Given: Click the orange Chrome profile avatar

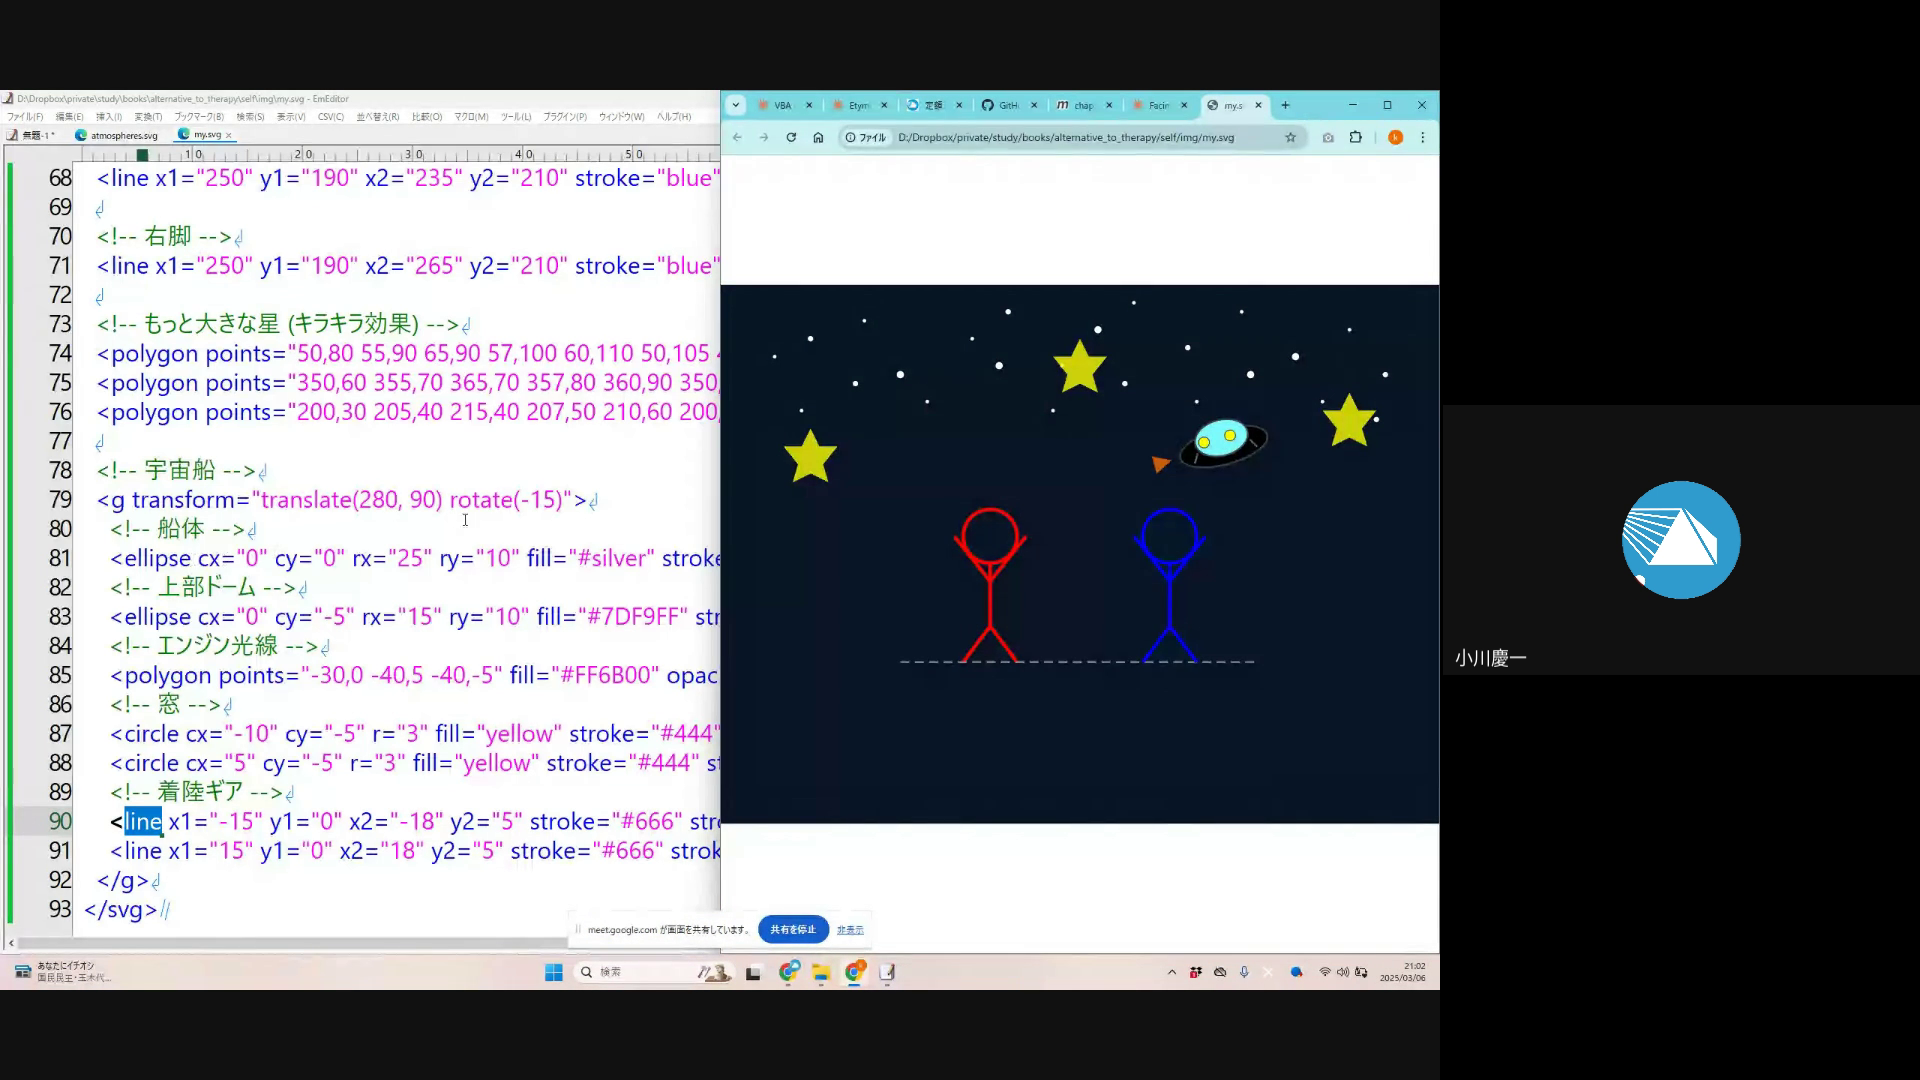Looking at the screenshot, I should (x=1395, y=138).
